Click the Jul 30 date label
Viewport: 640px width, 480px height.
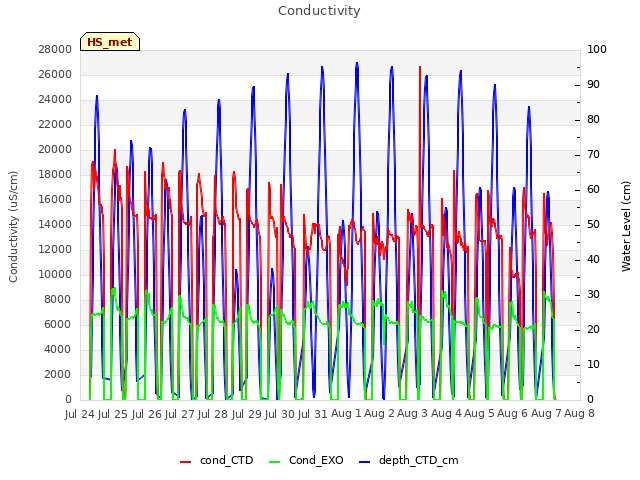(x=280, y=414)
